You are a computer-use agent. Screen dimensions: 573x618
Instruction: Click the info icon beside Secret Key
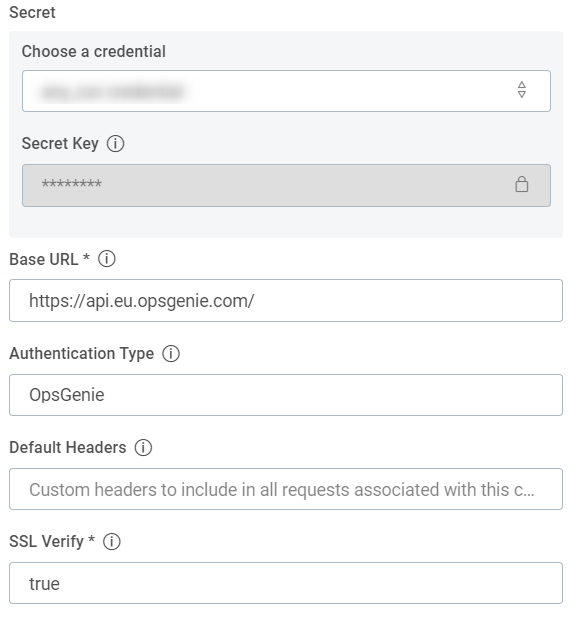(x=115, y=143)
